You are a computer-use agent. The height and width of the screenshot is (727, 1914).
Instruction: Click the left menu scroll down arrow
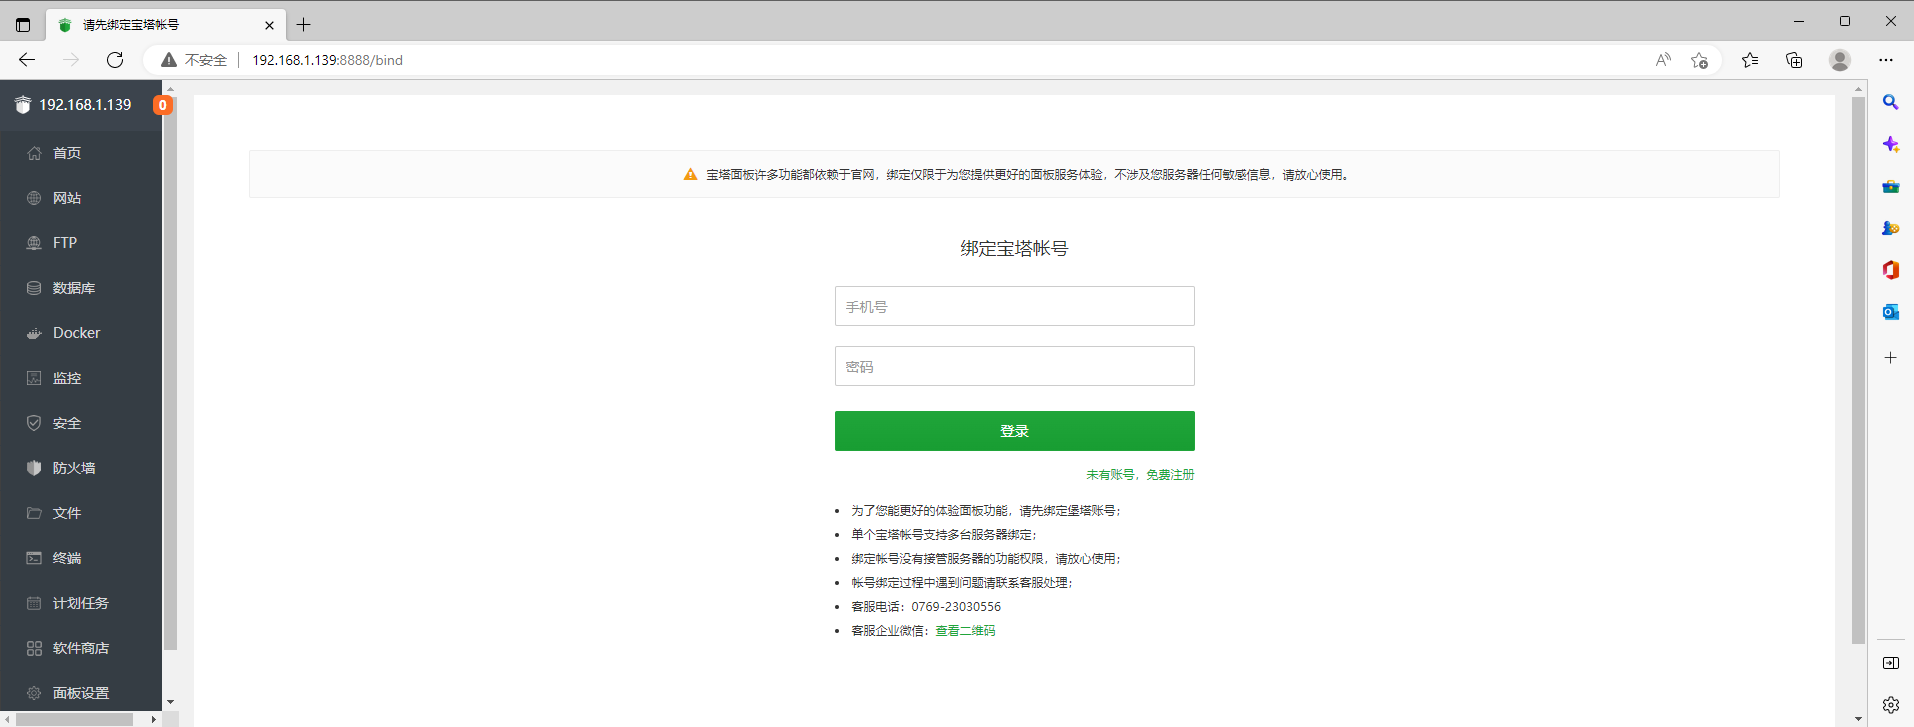click(170, 702)
